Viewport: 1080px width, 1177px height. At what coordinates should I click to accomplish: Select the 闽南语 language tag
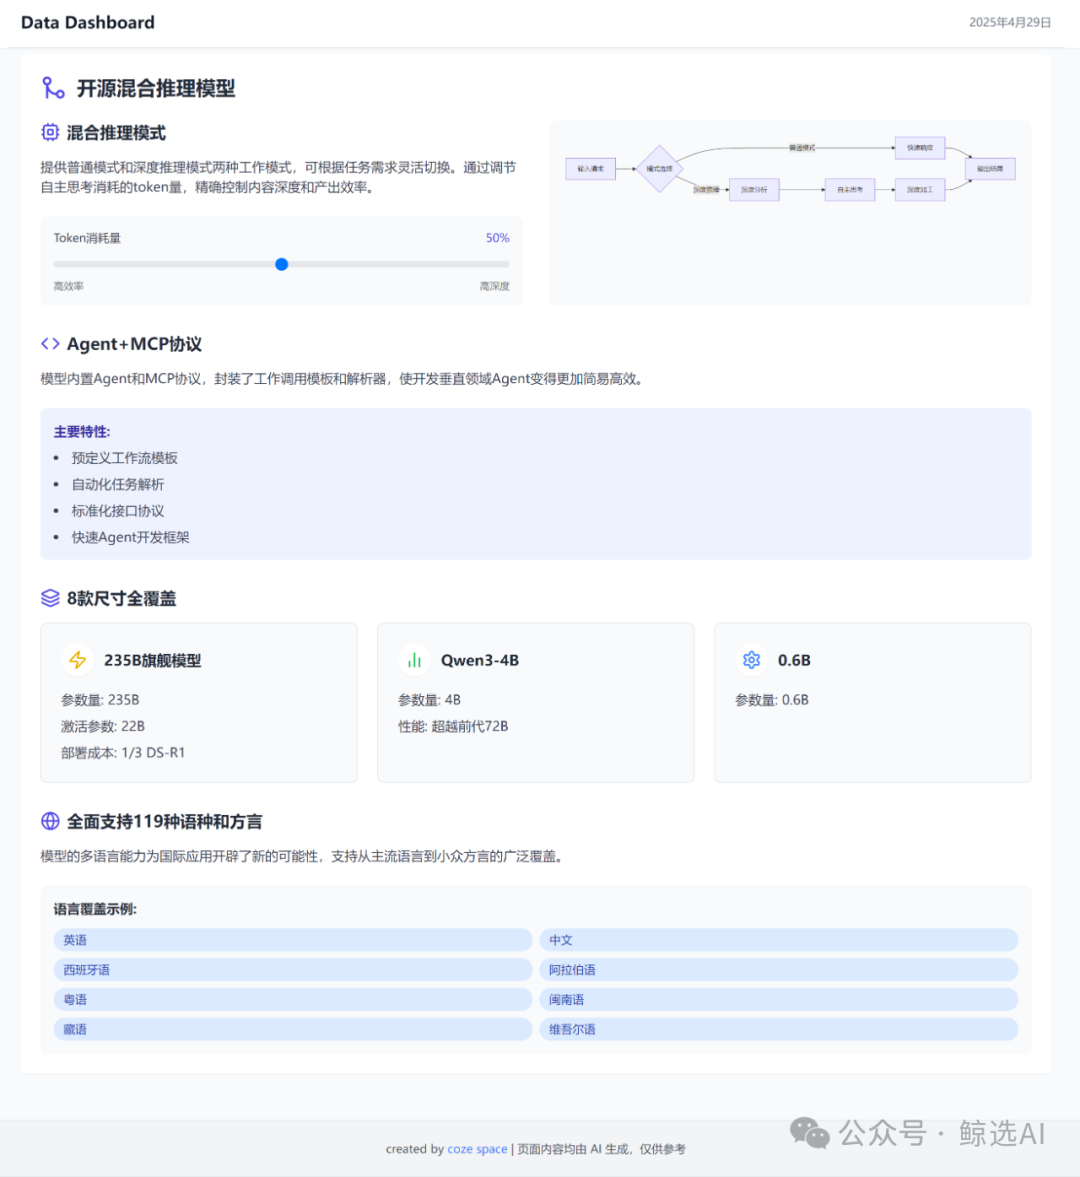point(778,999)
